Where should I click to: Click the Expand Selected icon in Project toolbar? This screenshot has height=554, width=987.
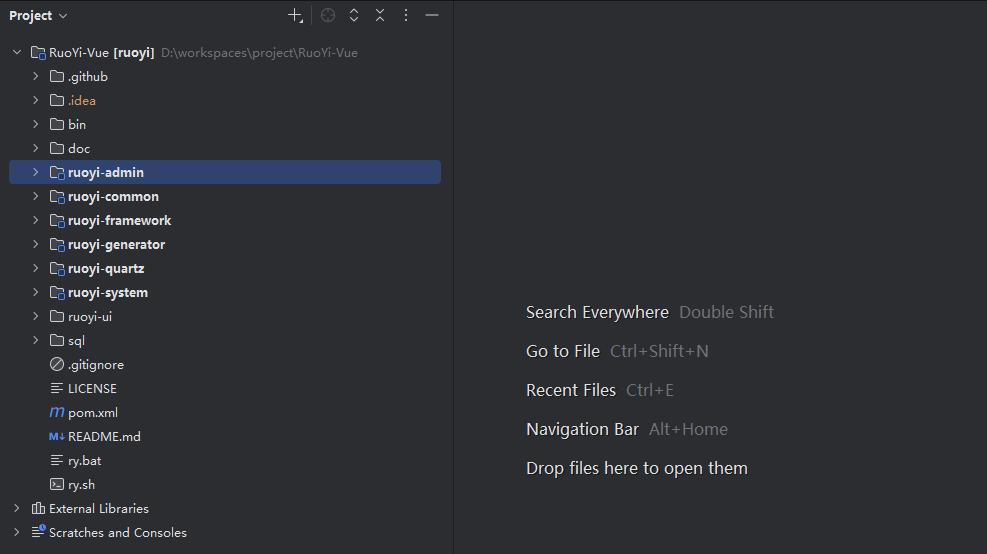click(x=354, y=15)
